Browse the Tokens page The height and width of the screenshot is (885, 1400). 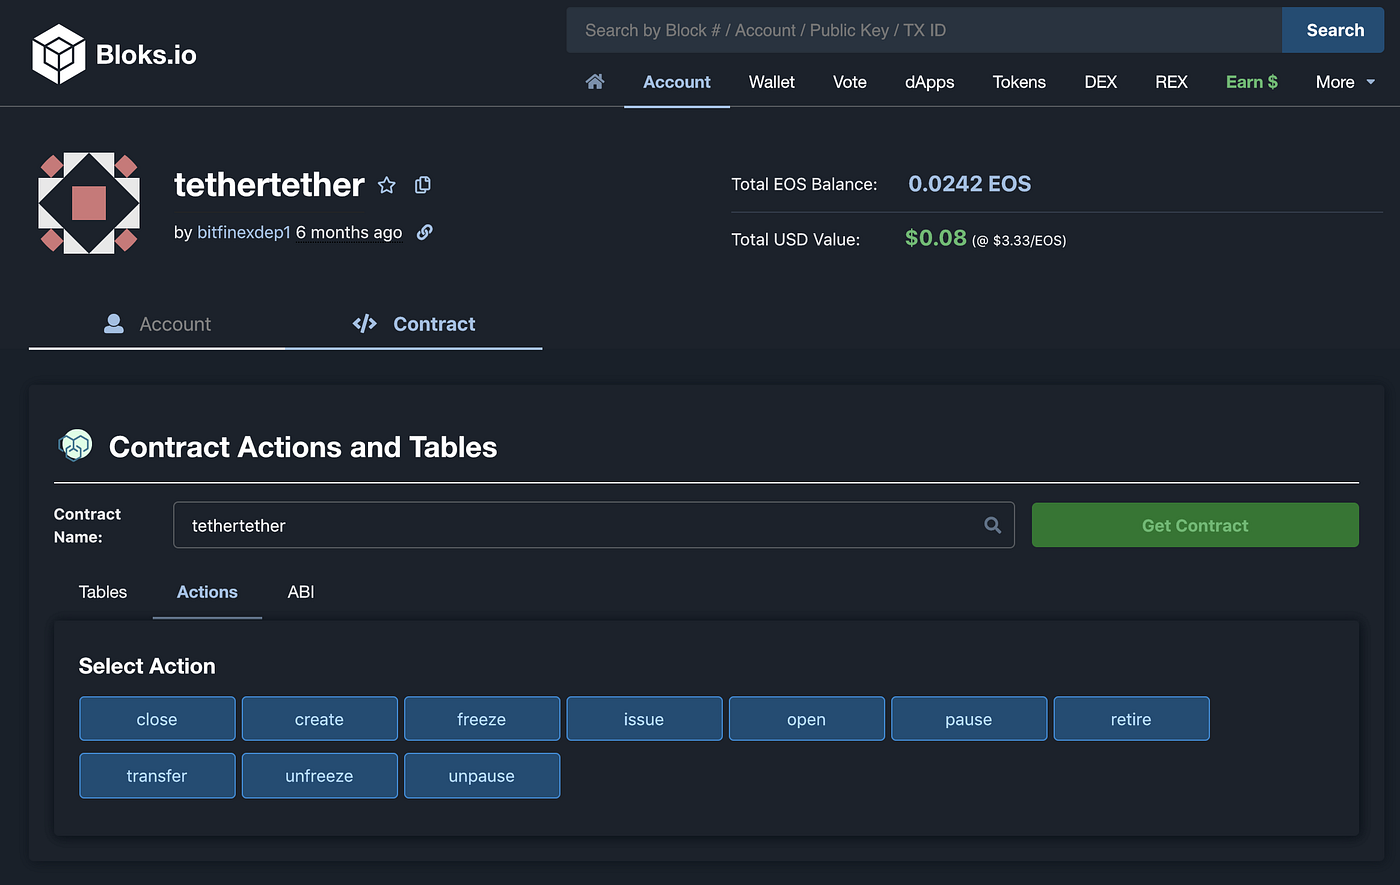pyautogui.click(x=1019, y=82)
